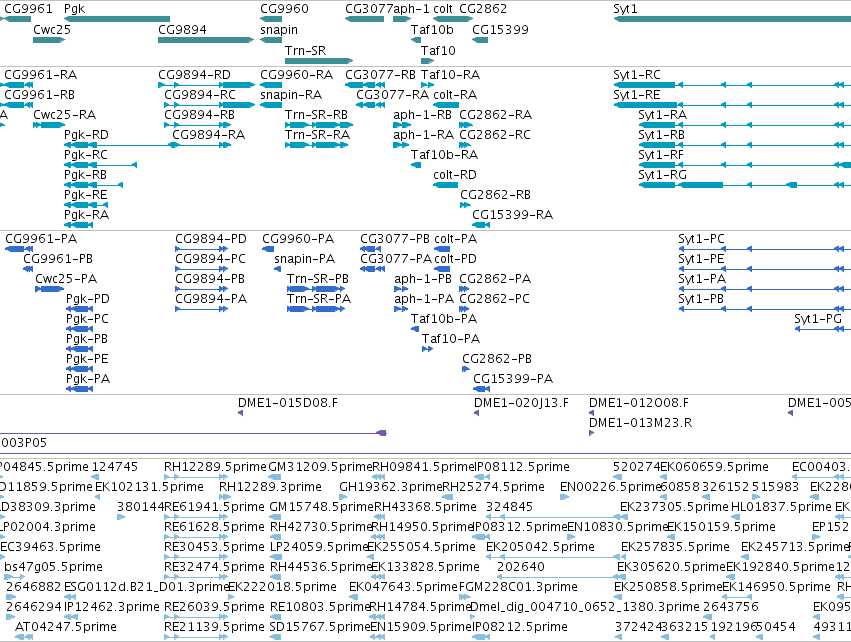Select the snapin gene label

coord(279,30)
